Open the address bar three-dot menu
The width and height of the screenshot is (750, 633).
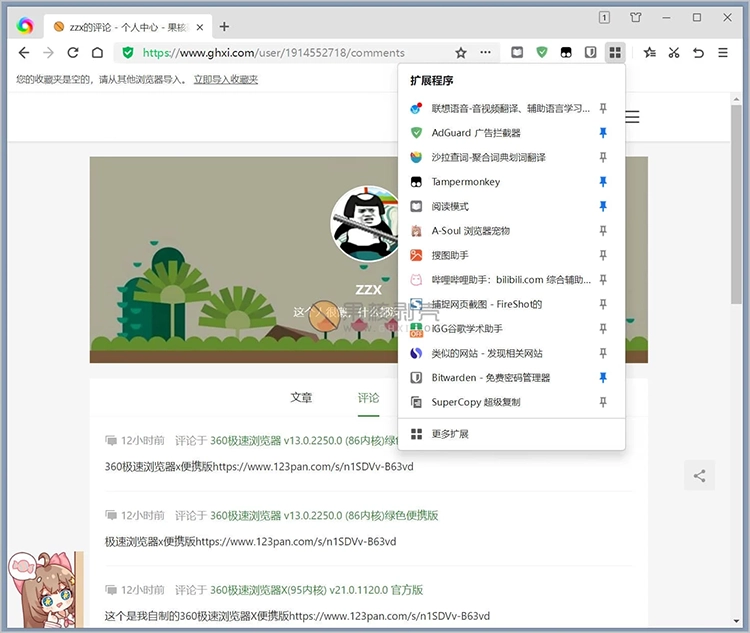[x=485, y=52]
